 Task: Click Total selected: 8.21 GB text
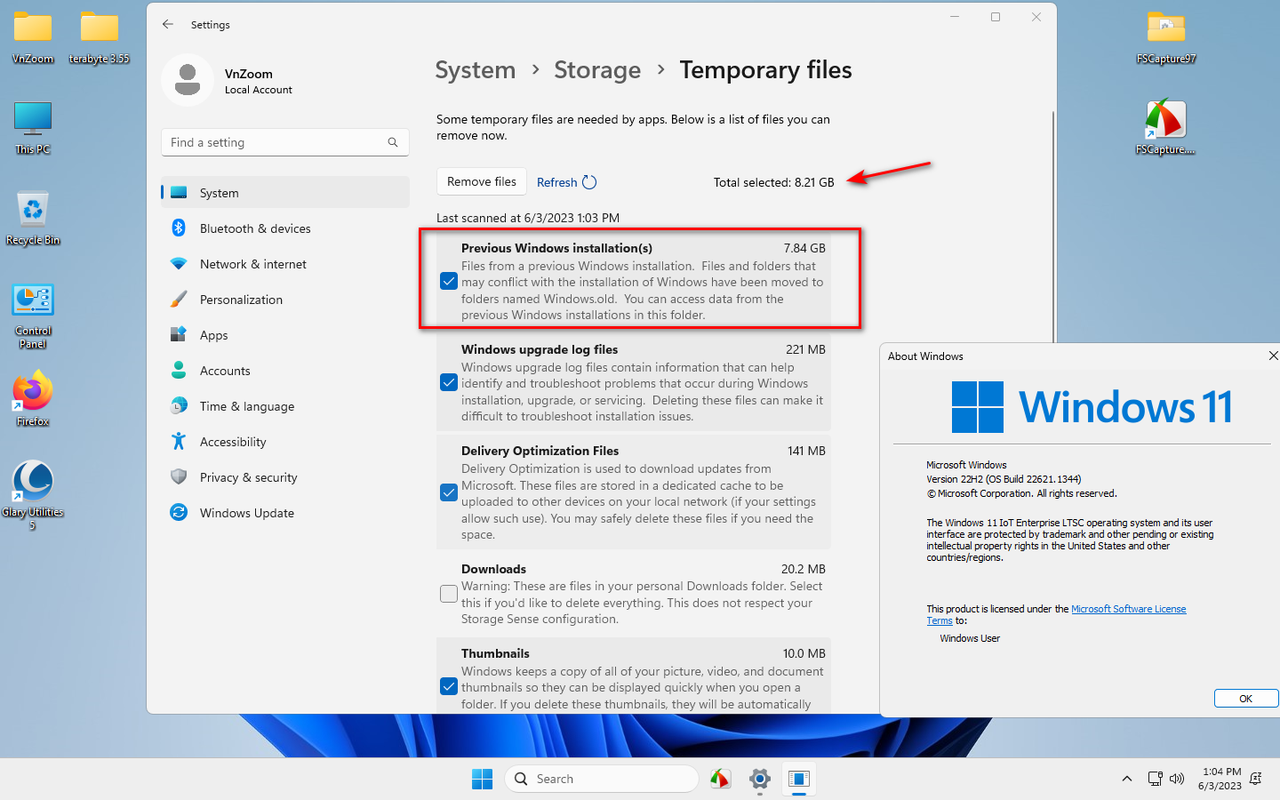coord(774,182)
